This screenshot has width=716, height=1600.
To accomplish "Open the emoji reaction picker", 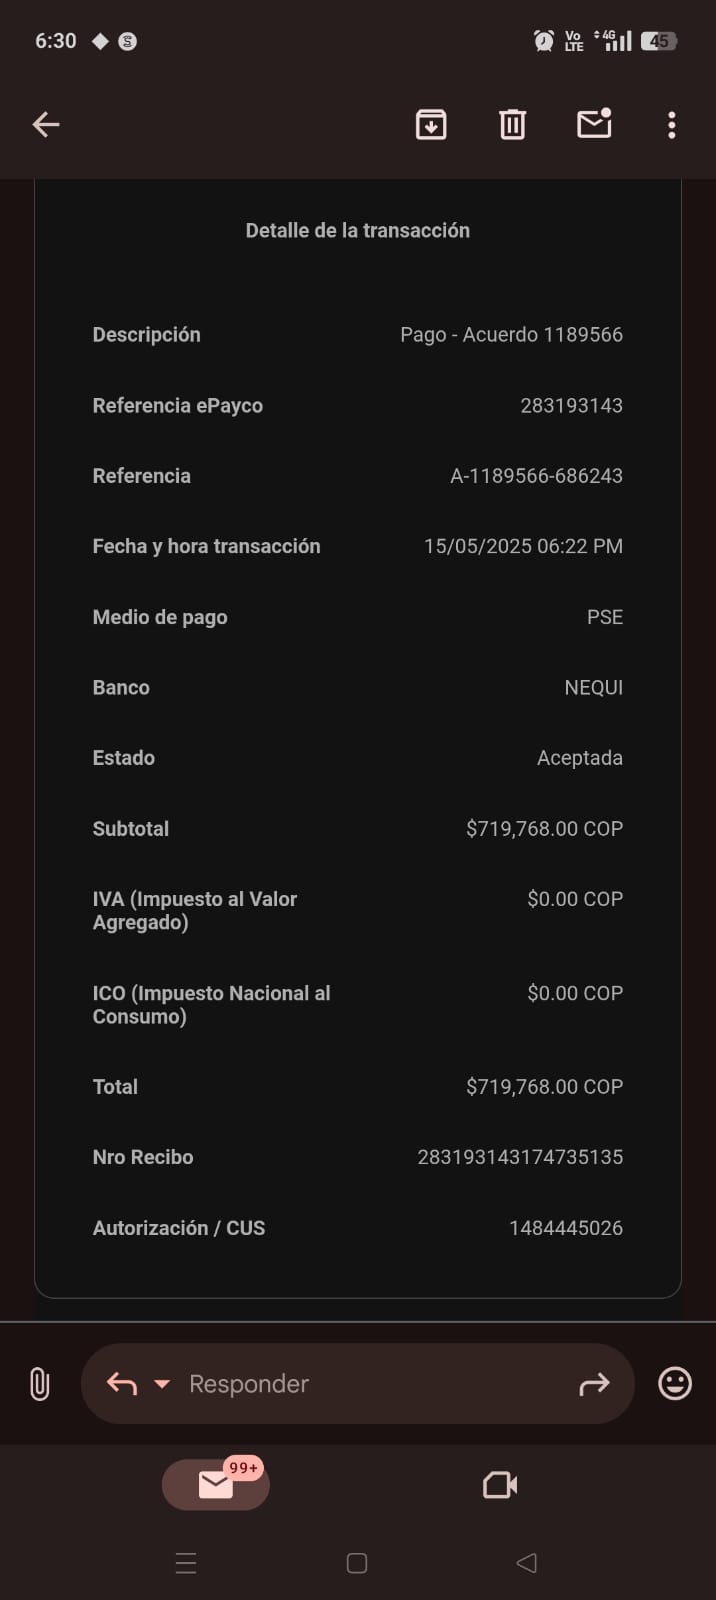I will (675, 1384).
